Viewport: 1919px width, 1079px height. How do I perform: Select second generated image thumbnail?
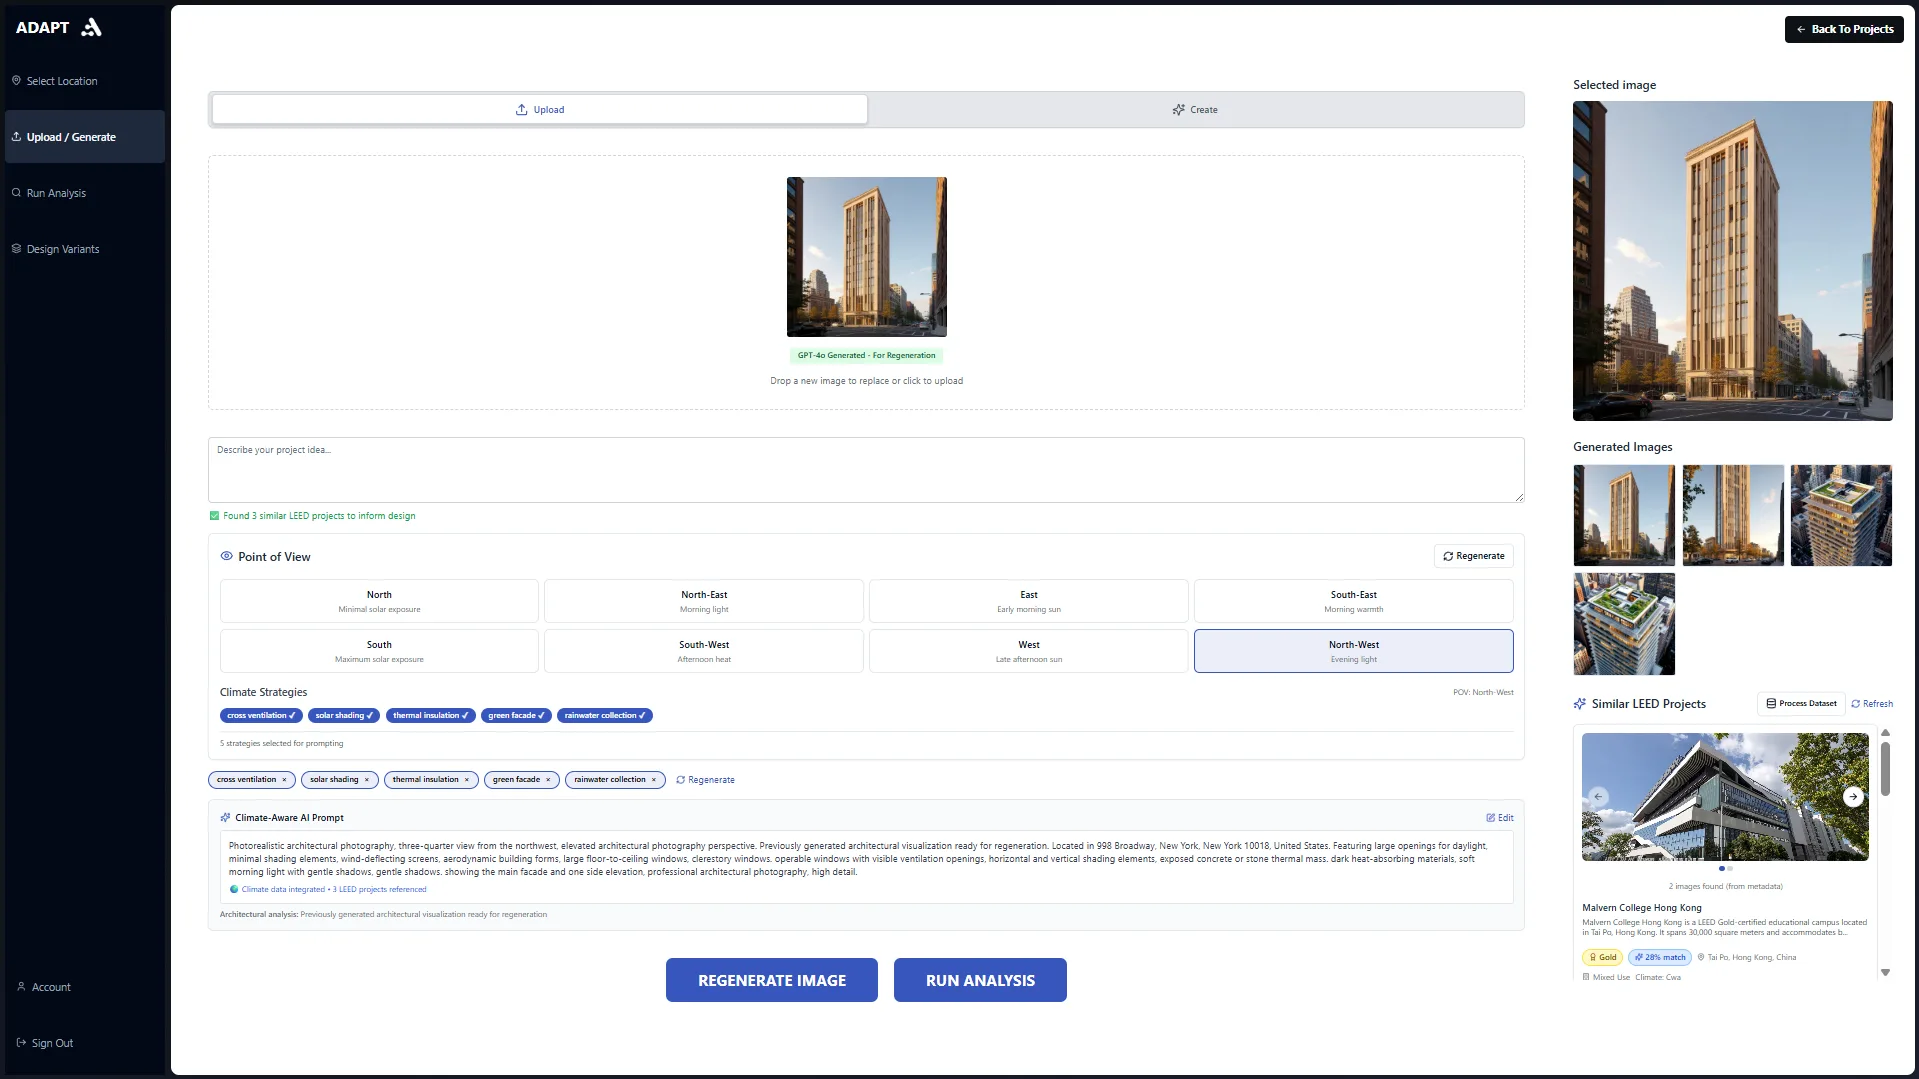click(x=1732, y=515)
